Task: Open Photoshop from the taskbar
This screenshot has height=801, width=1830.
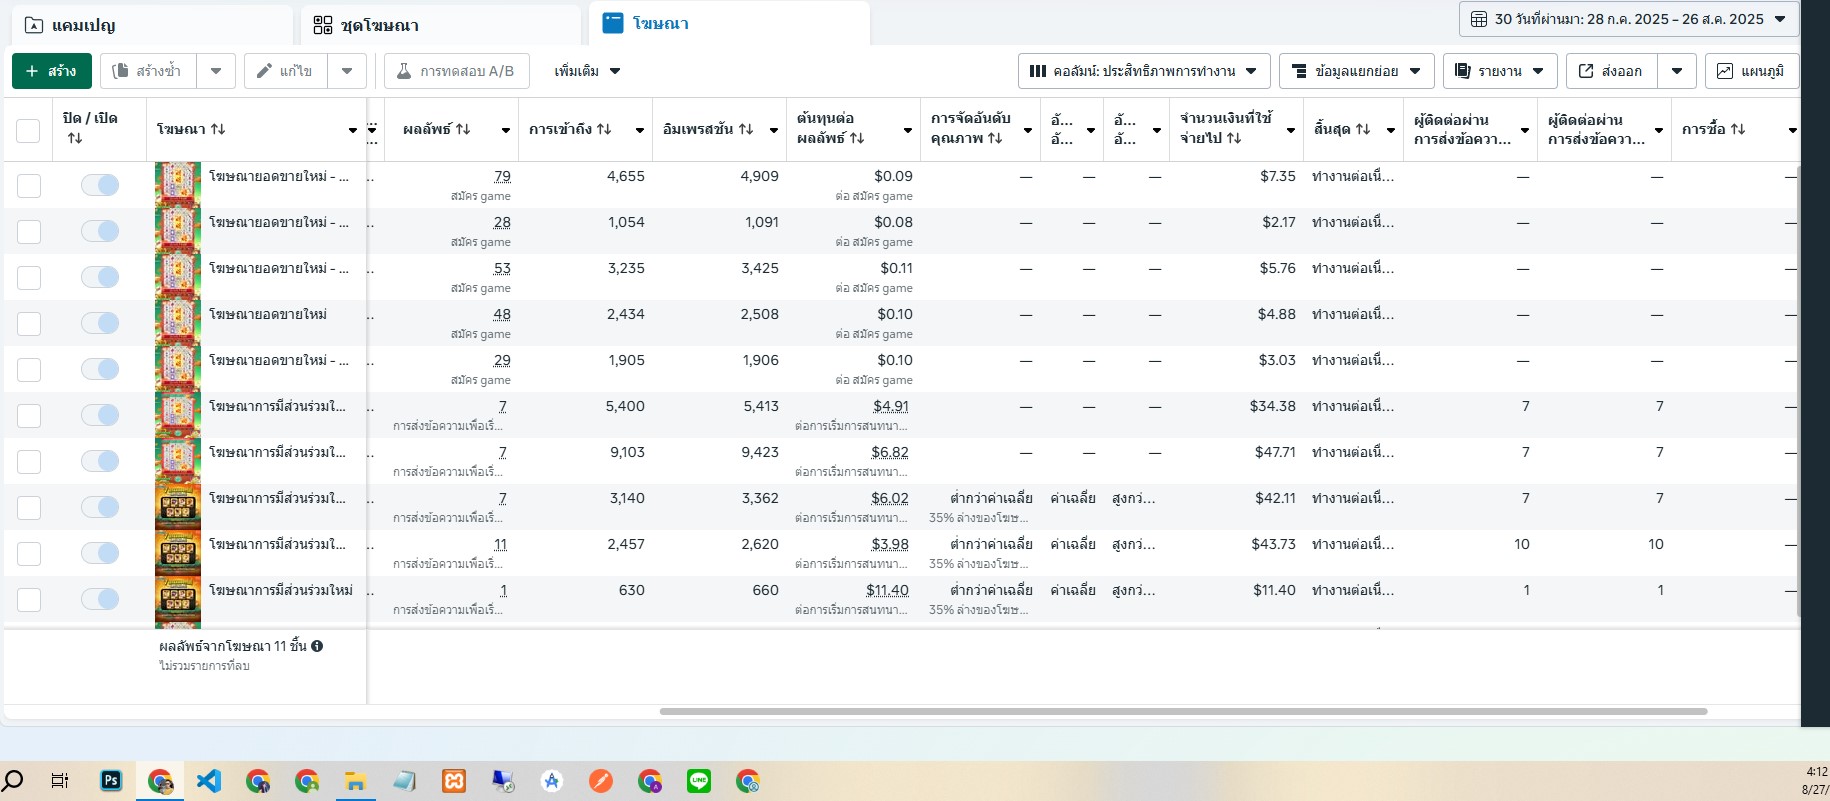Action: (111, 781)
